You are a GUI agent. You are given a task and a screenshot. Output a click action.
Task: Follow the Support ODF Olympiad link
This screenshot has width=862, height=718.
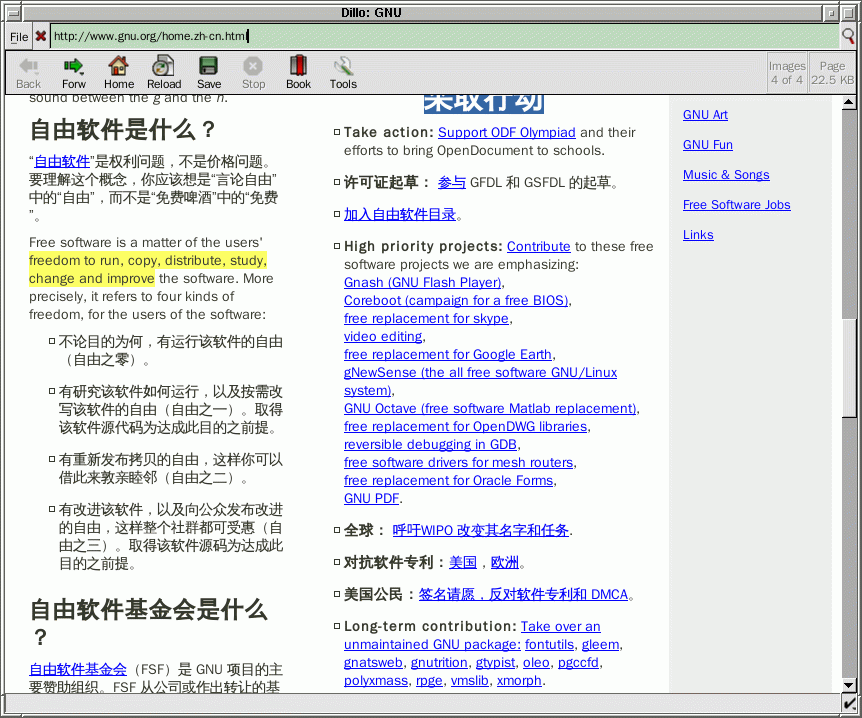(x=506, y=132)
